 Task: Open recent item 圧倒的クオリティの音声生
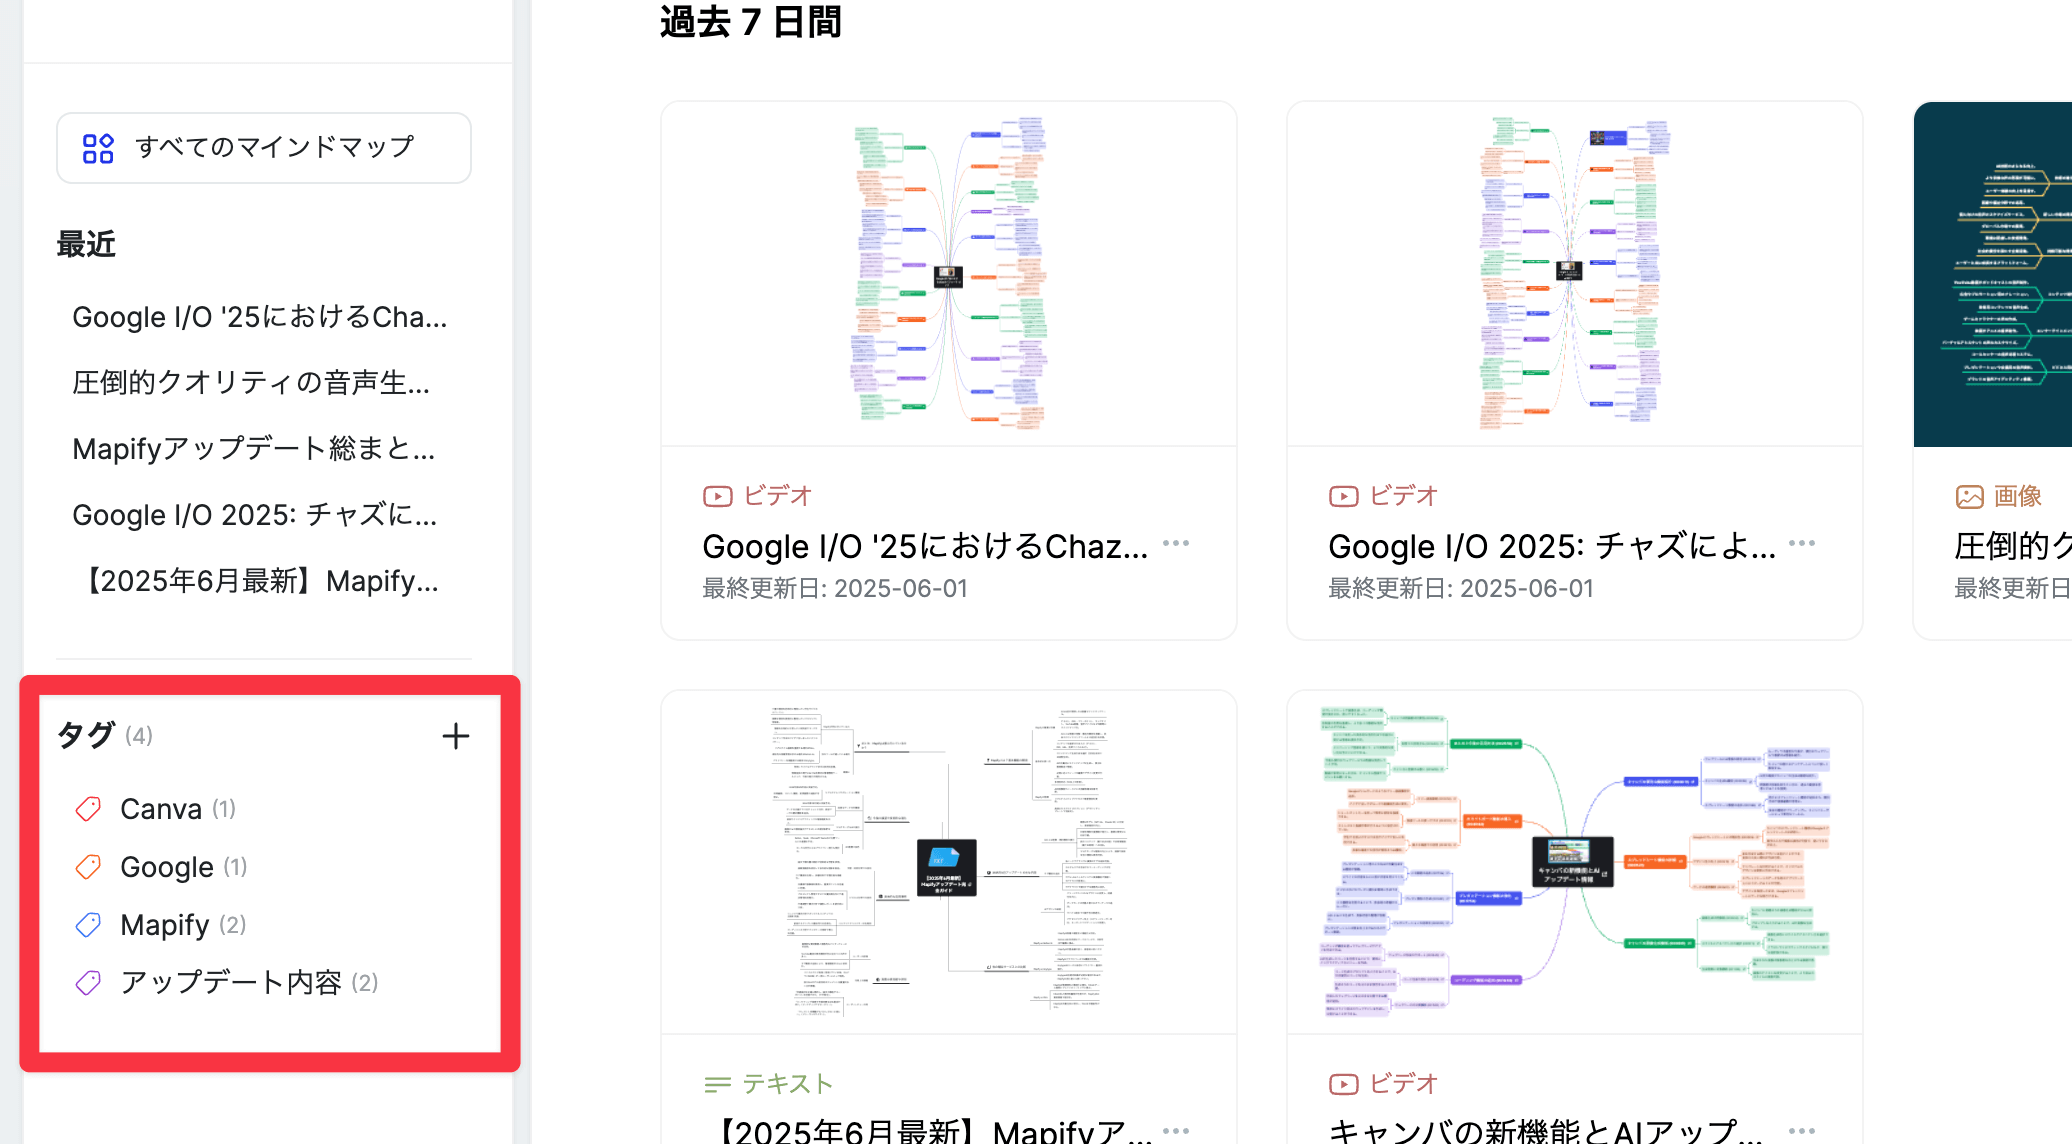coord(251,383)
